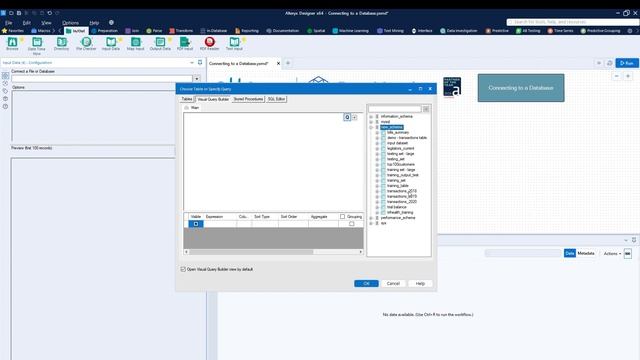640x360 pixels.
Task: Toggle the Grouping header checkbox
Action: coord(342,216)
